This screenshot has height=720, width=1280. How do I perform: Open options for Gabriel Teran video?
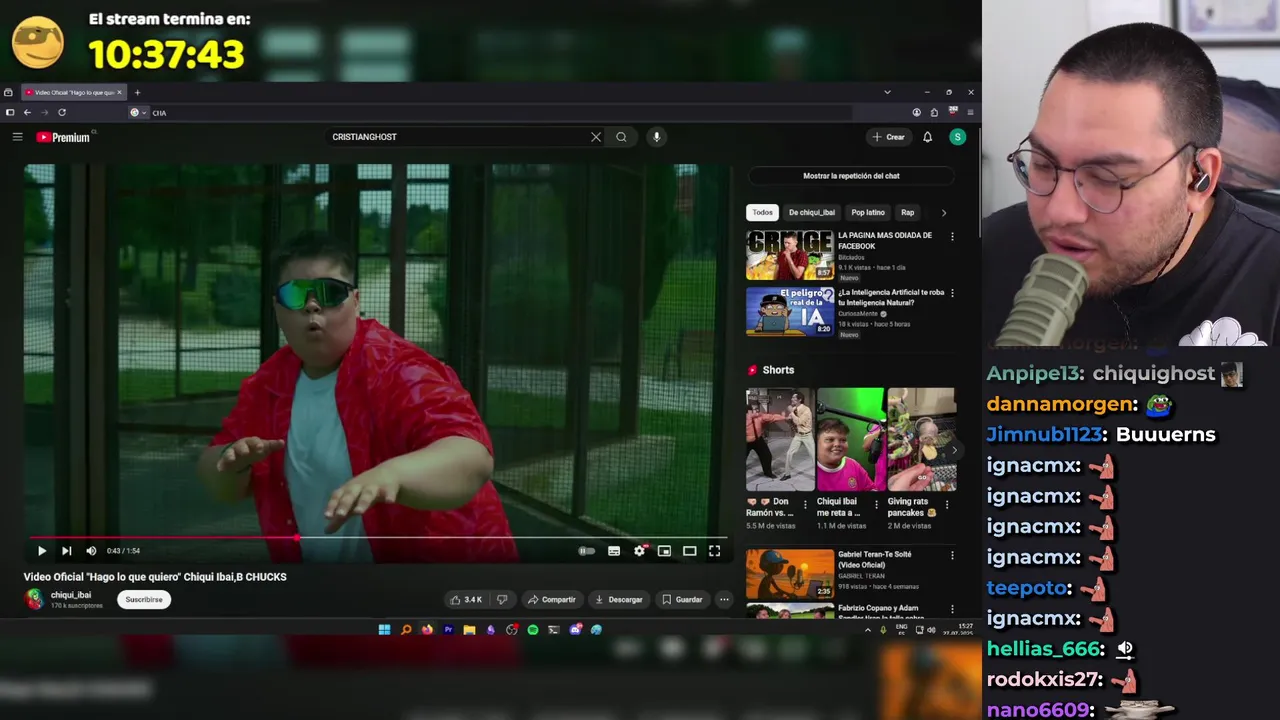point(952,555)
